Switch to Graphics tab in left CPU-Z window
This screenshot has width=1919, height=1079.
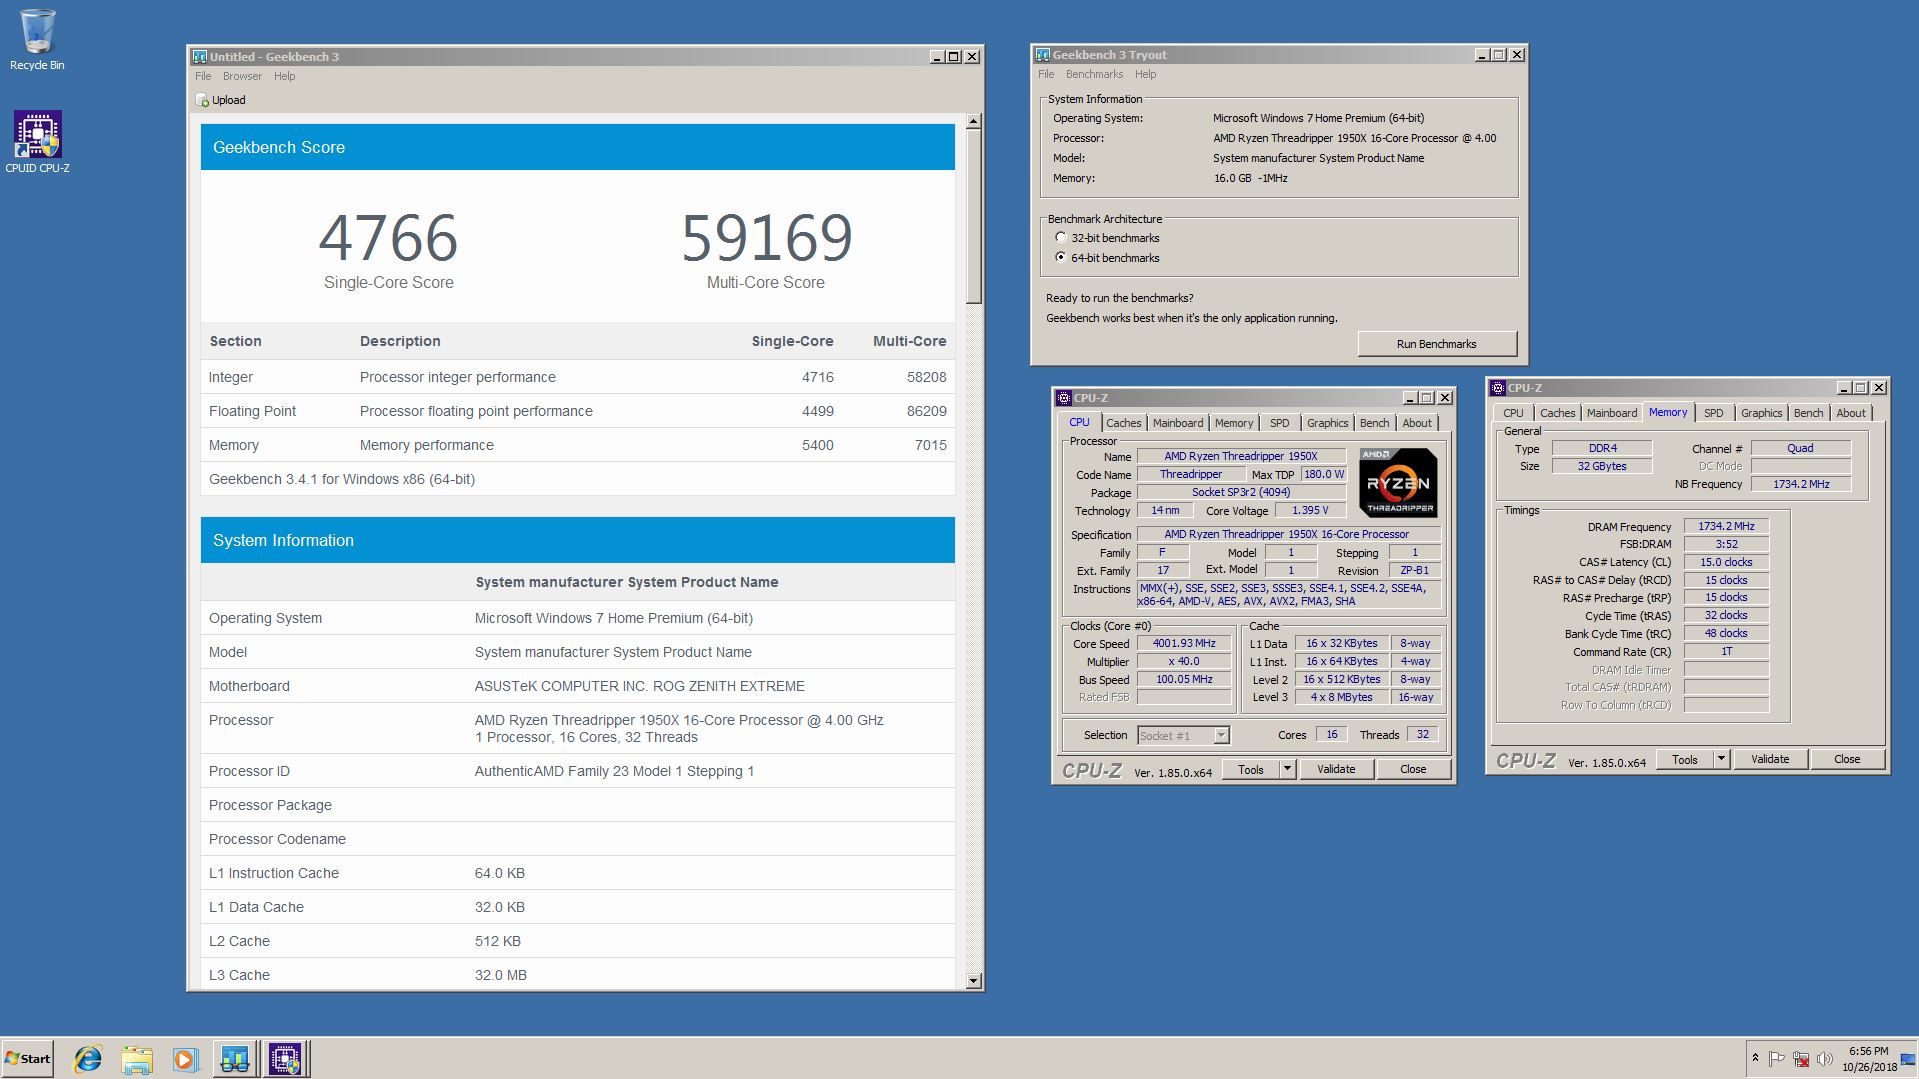point(1328,423)
